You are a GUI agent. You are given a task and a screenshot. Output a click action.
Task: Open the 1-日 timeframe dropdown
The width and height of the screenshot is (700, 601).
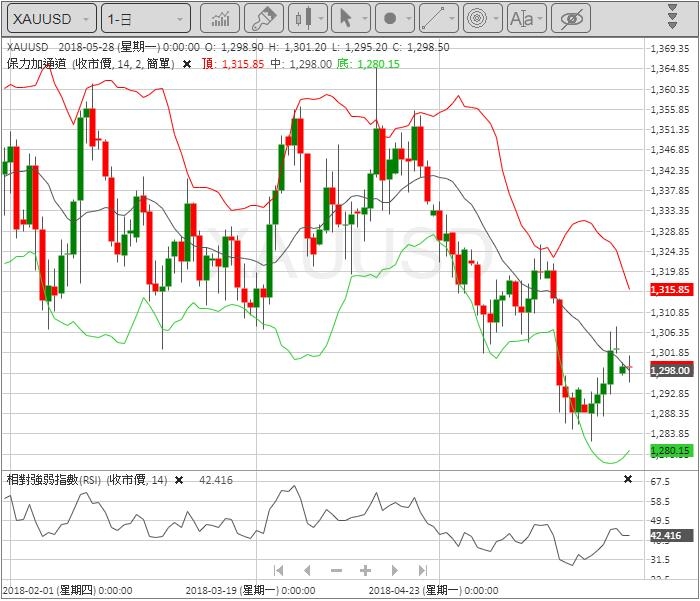coord(146,19)
